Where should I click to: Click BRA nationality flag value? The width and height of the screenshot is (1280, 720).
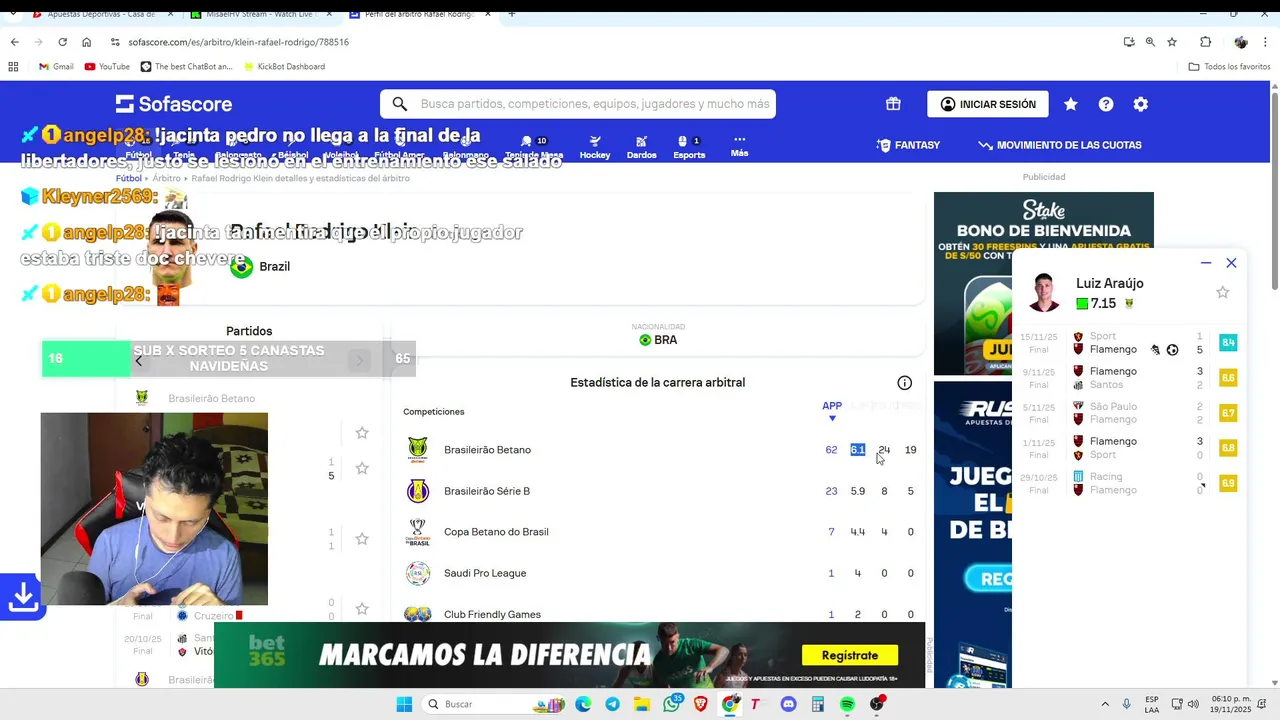(x=658, y=340)
